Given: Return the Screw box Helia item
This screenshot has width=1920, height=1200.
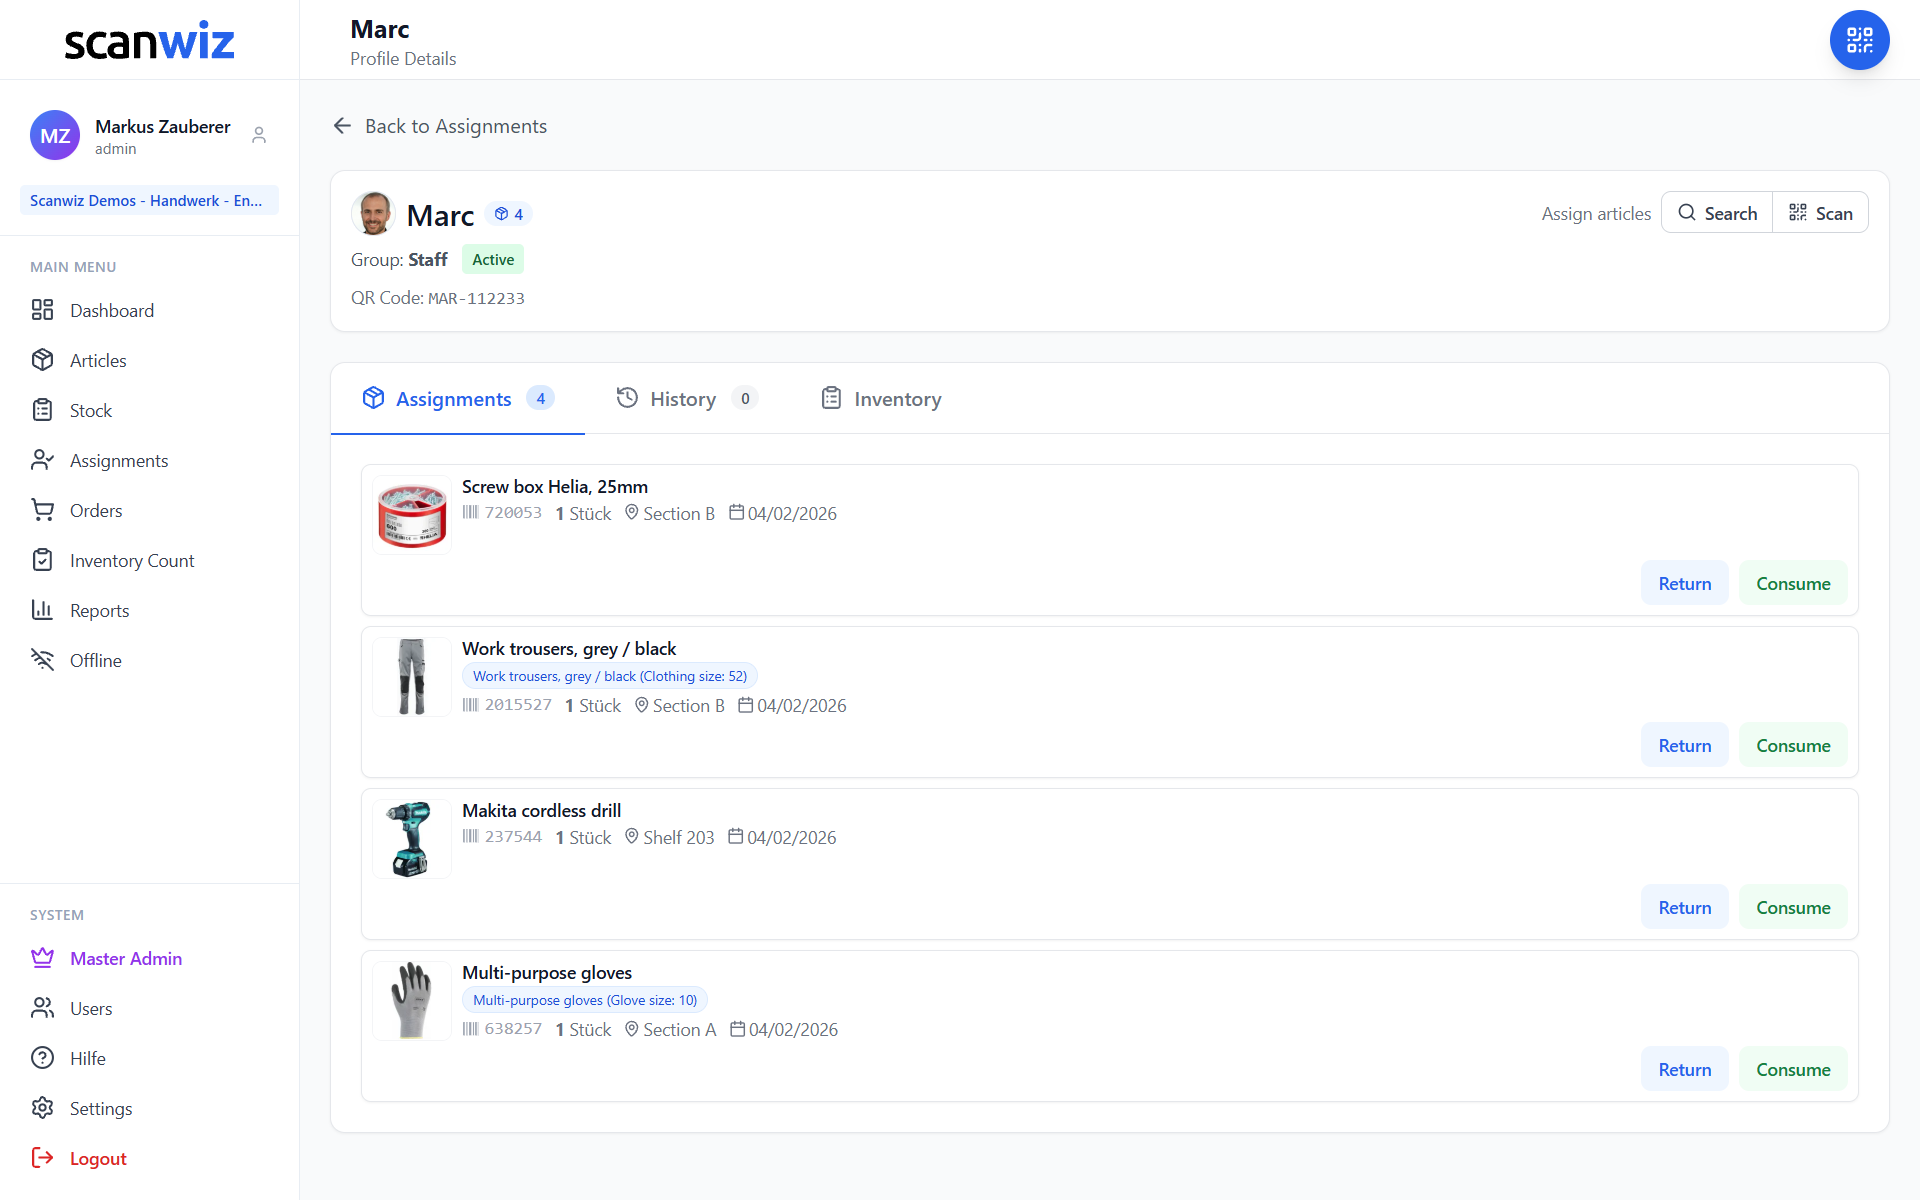Looking at the screenshot, I should pyautogui.click(x=1685, y=583).
